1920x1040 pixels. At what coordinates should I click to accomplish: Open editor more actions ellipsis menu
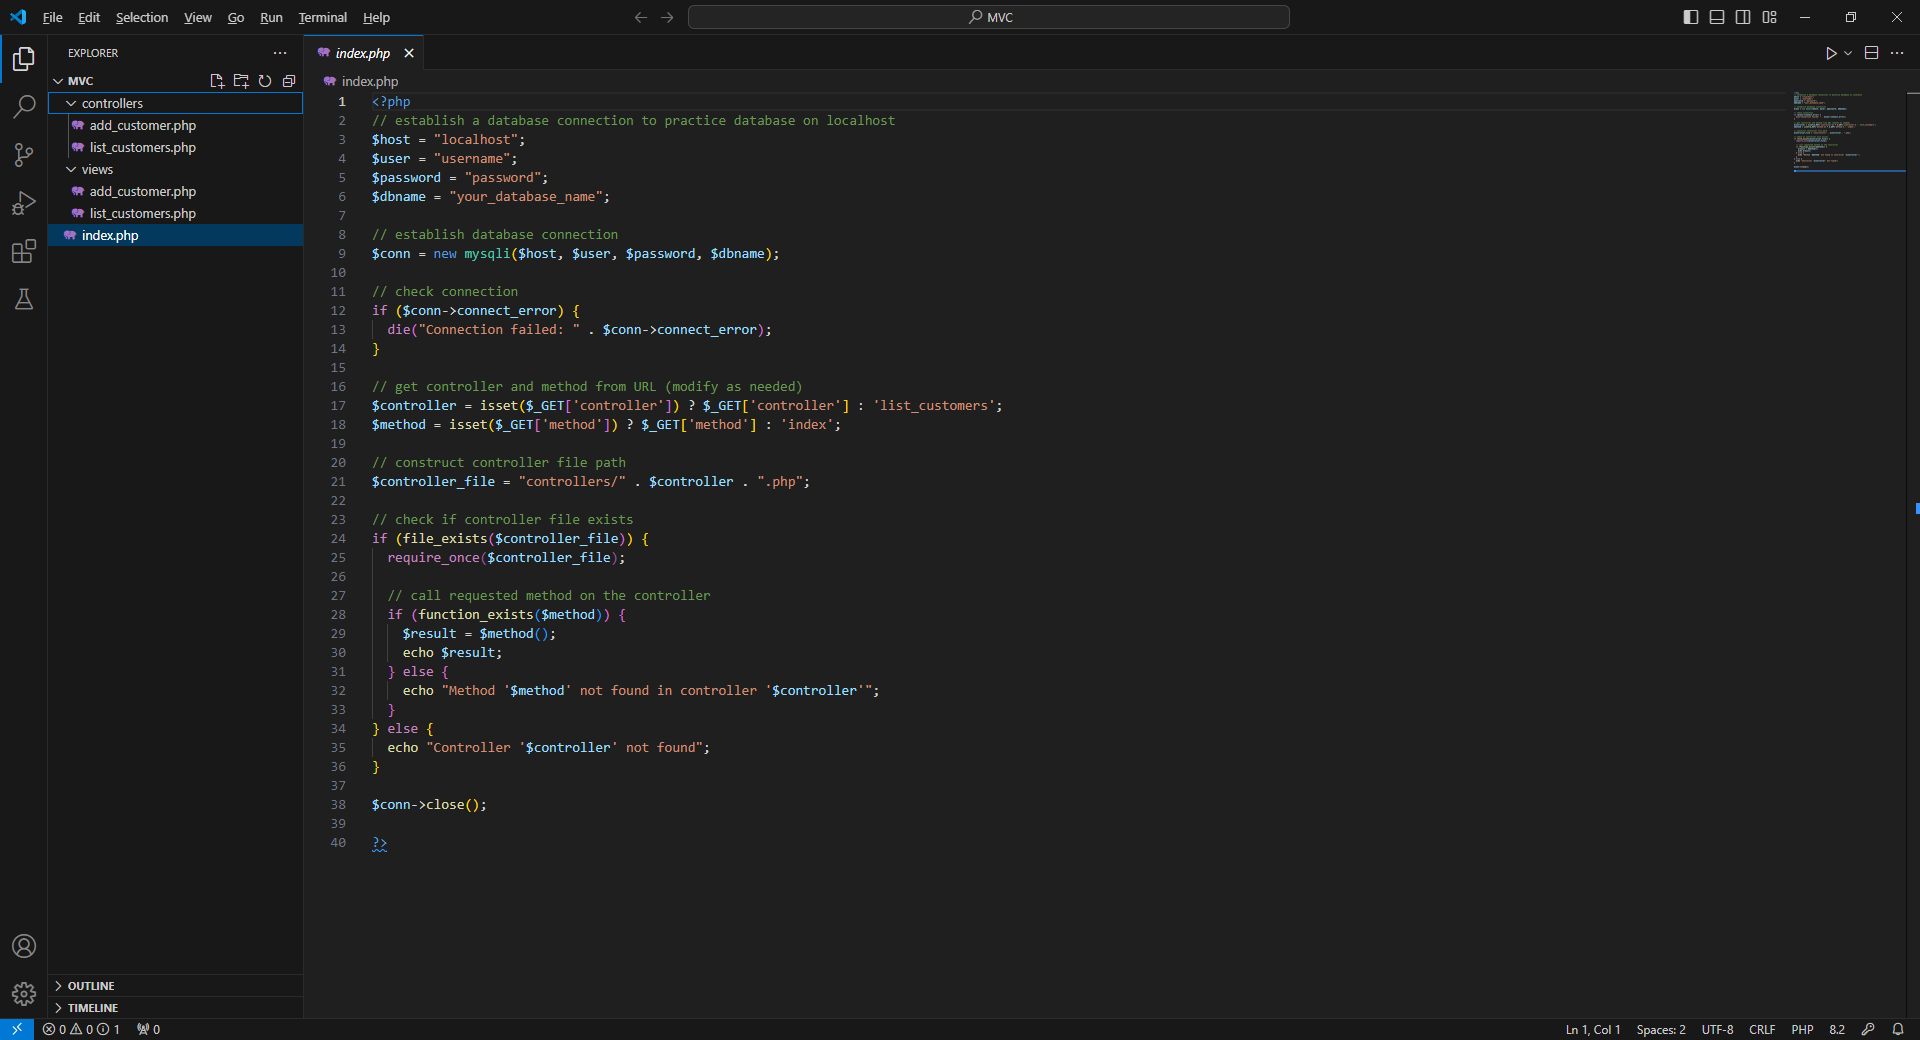[1897, 53]
